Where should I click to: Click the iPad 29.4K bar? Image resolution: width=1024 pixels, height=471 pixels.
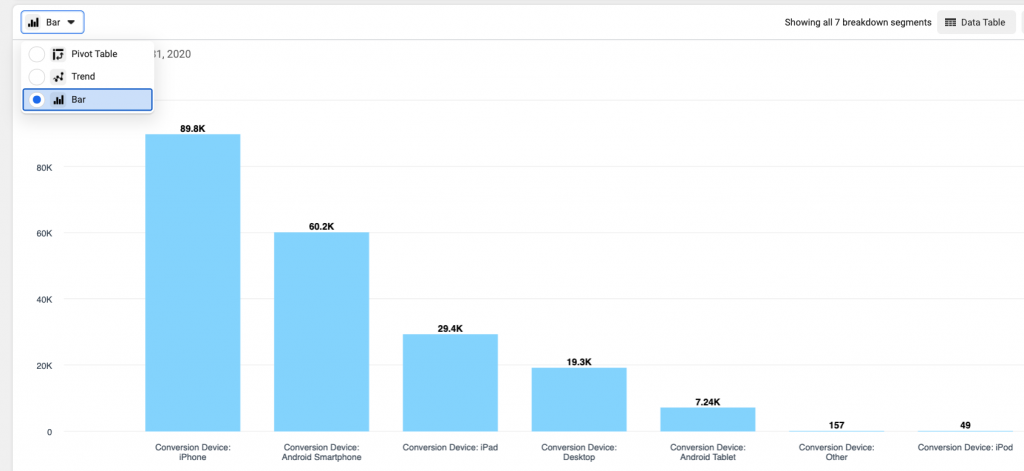pyautogui.click(x=450, y=382)
